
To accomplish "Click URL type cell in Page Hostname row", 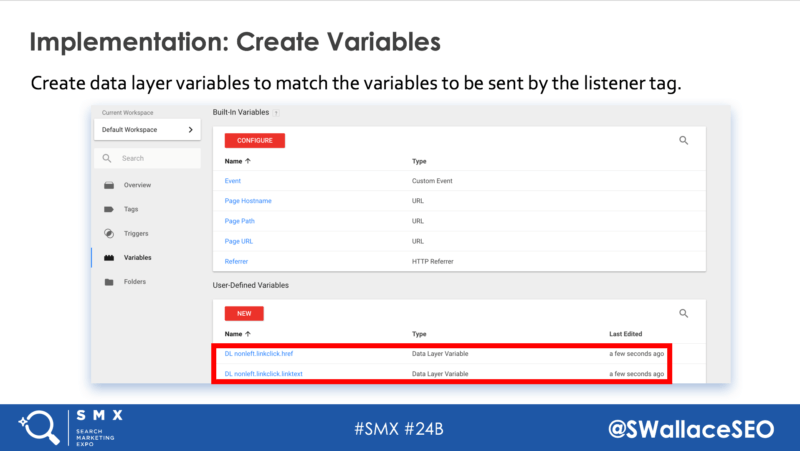I will pyautogui.click(x=418, y=201).
